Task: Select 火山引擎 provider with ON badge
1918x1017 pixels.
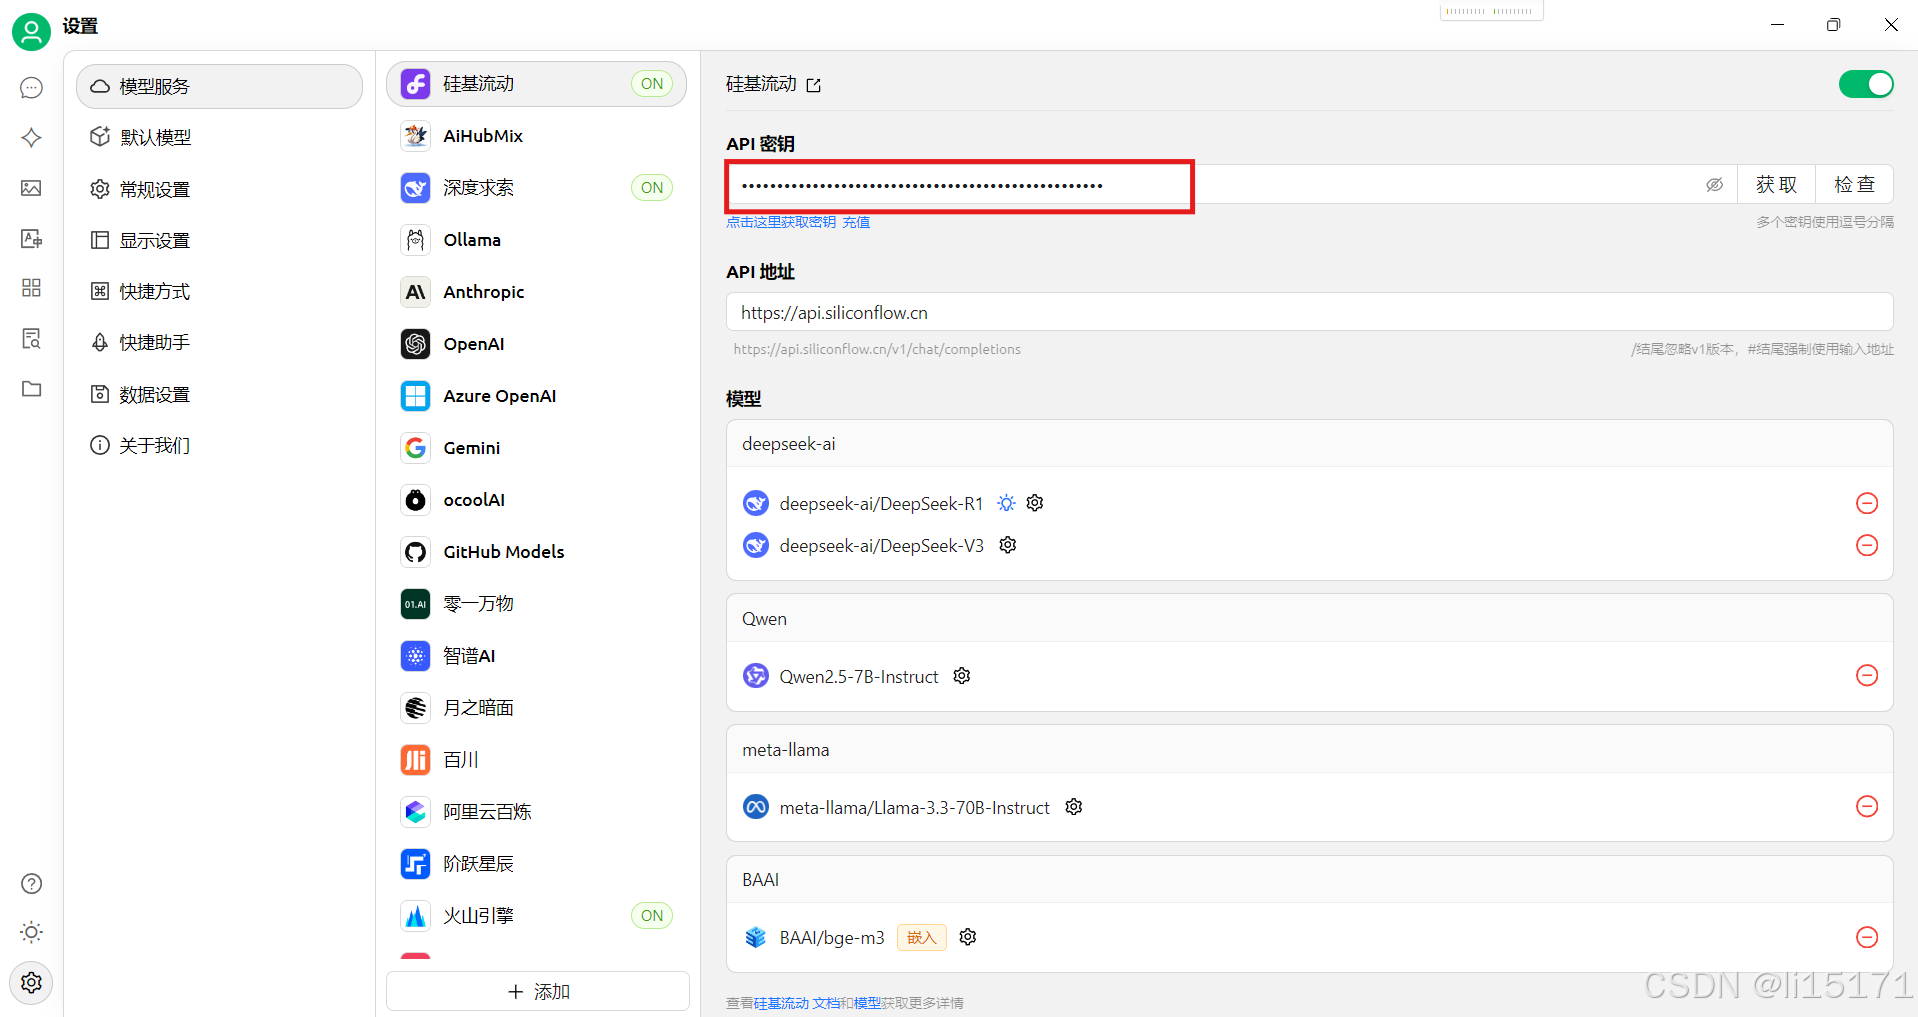Action: pos(537,916)
